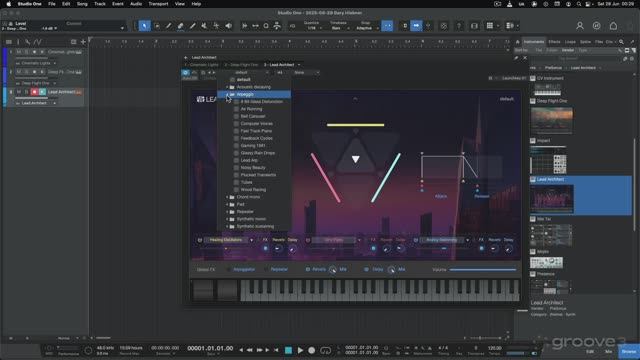Toggle record arm on Lead Architect track
Screen dimensions: 640x360
point(34,92)
